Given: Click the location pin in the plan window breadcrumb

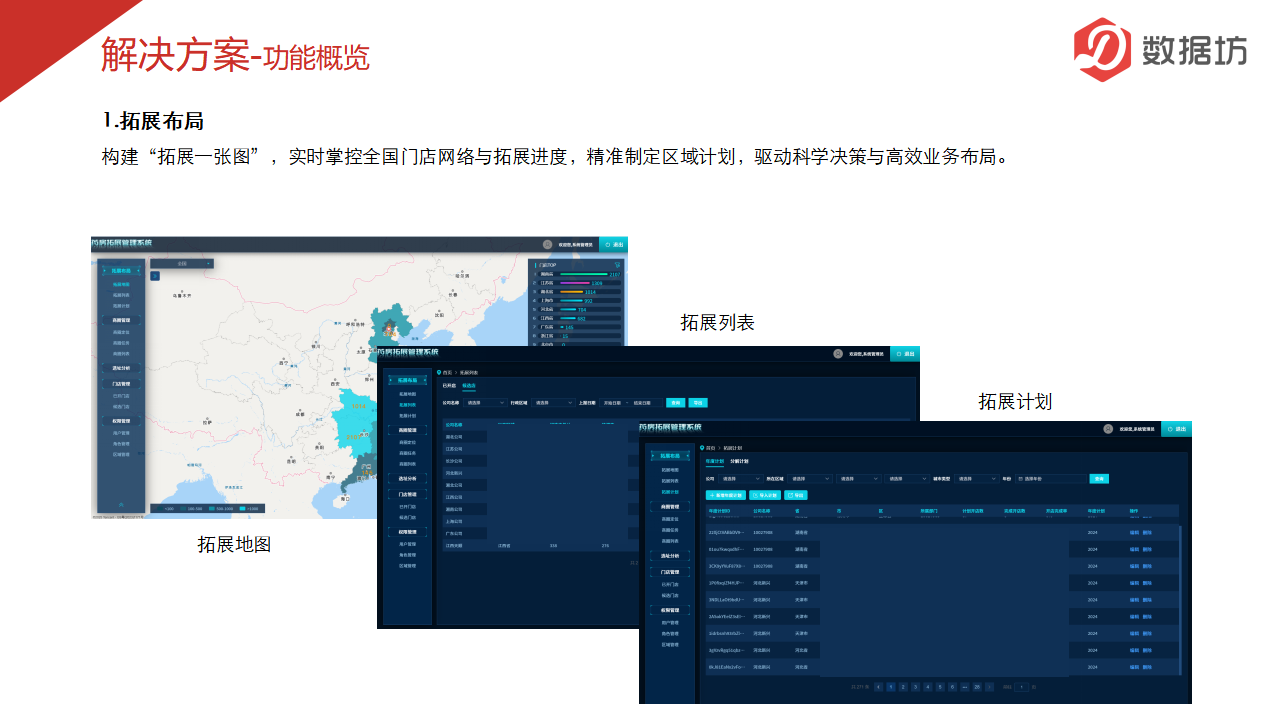Looking at the screenshot, I should point(702,448).
